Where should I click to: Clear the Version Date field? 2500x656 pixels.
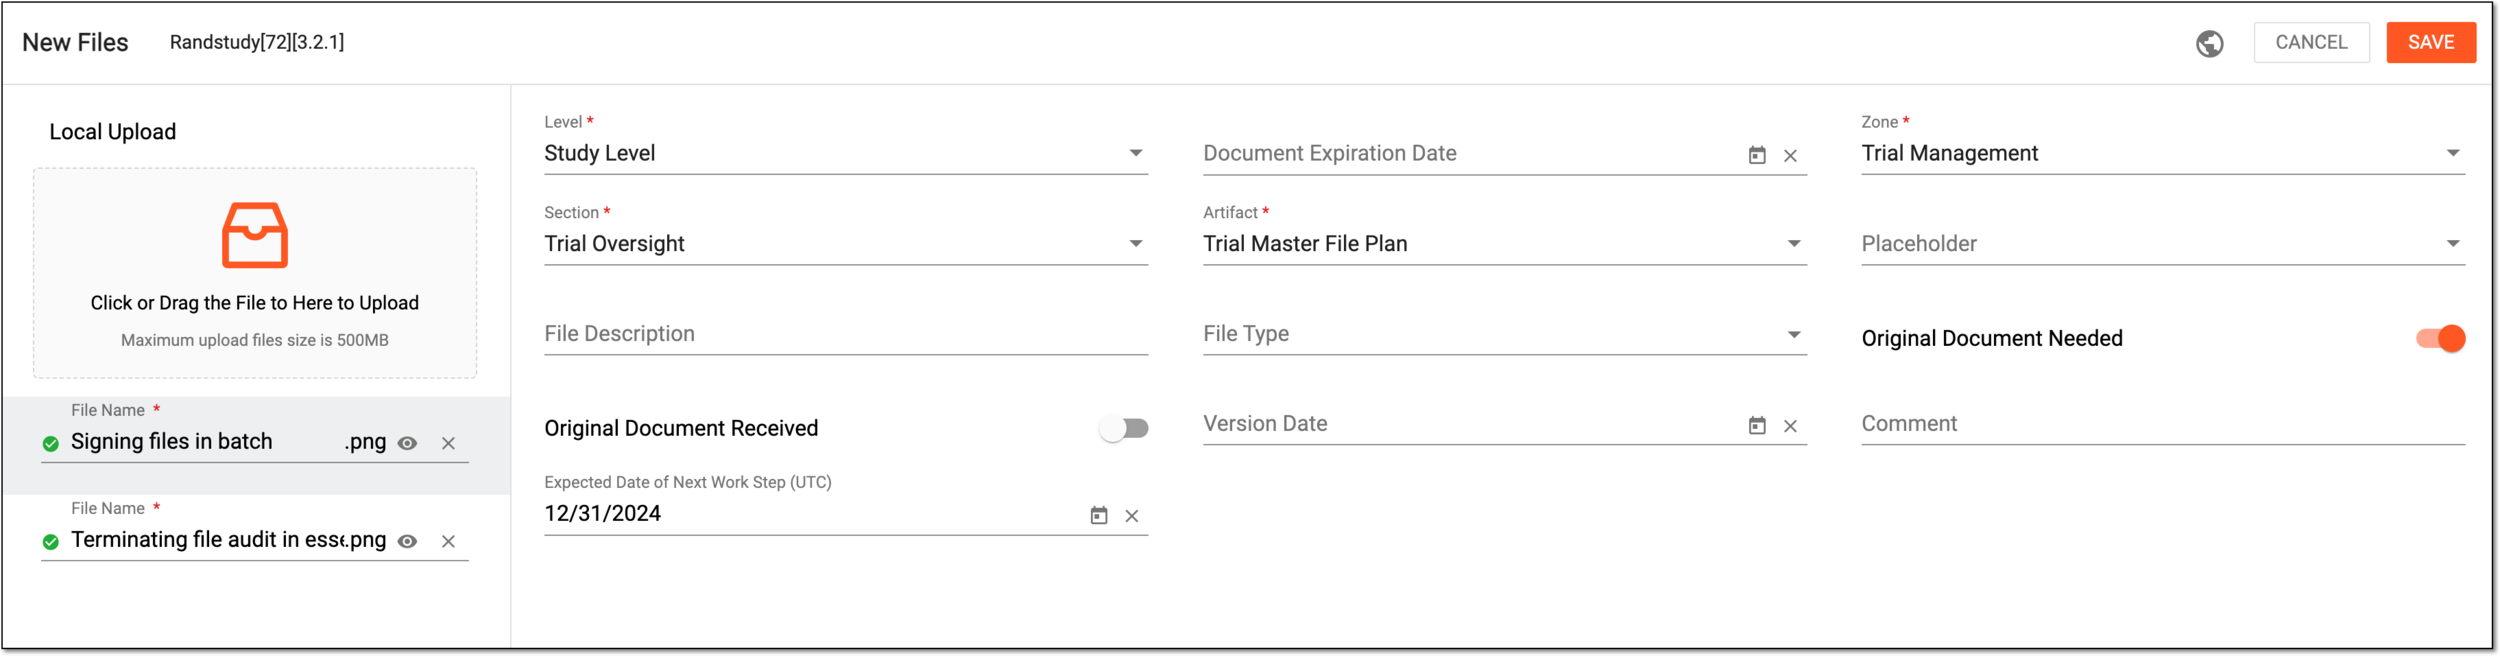tap(1791, 426)
